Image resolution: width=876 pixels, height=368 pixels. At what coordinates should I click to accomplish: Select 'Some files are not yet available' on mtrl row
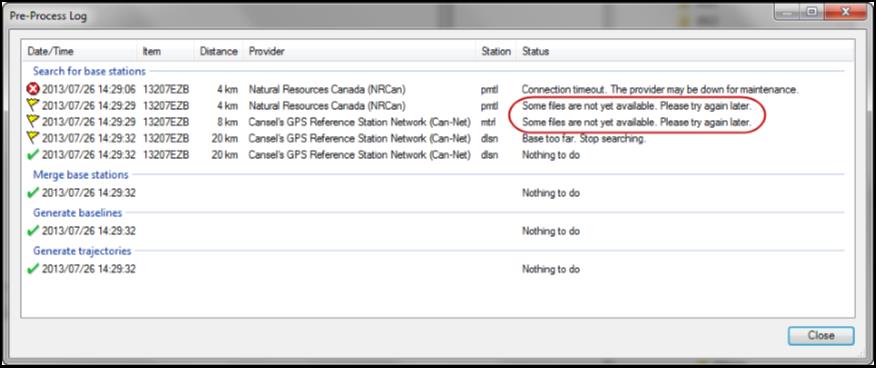click(636, 122)
